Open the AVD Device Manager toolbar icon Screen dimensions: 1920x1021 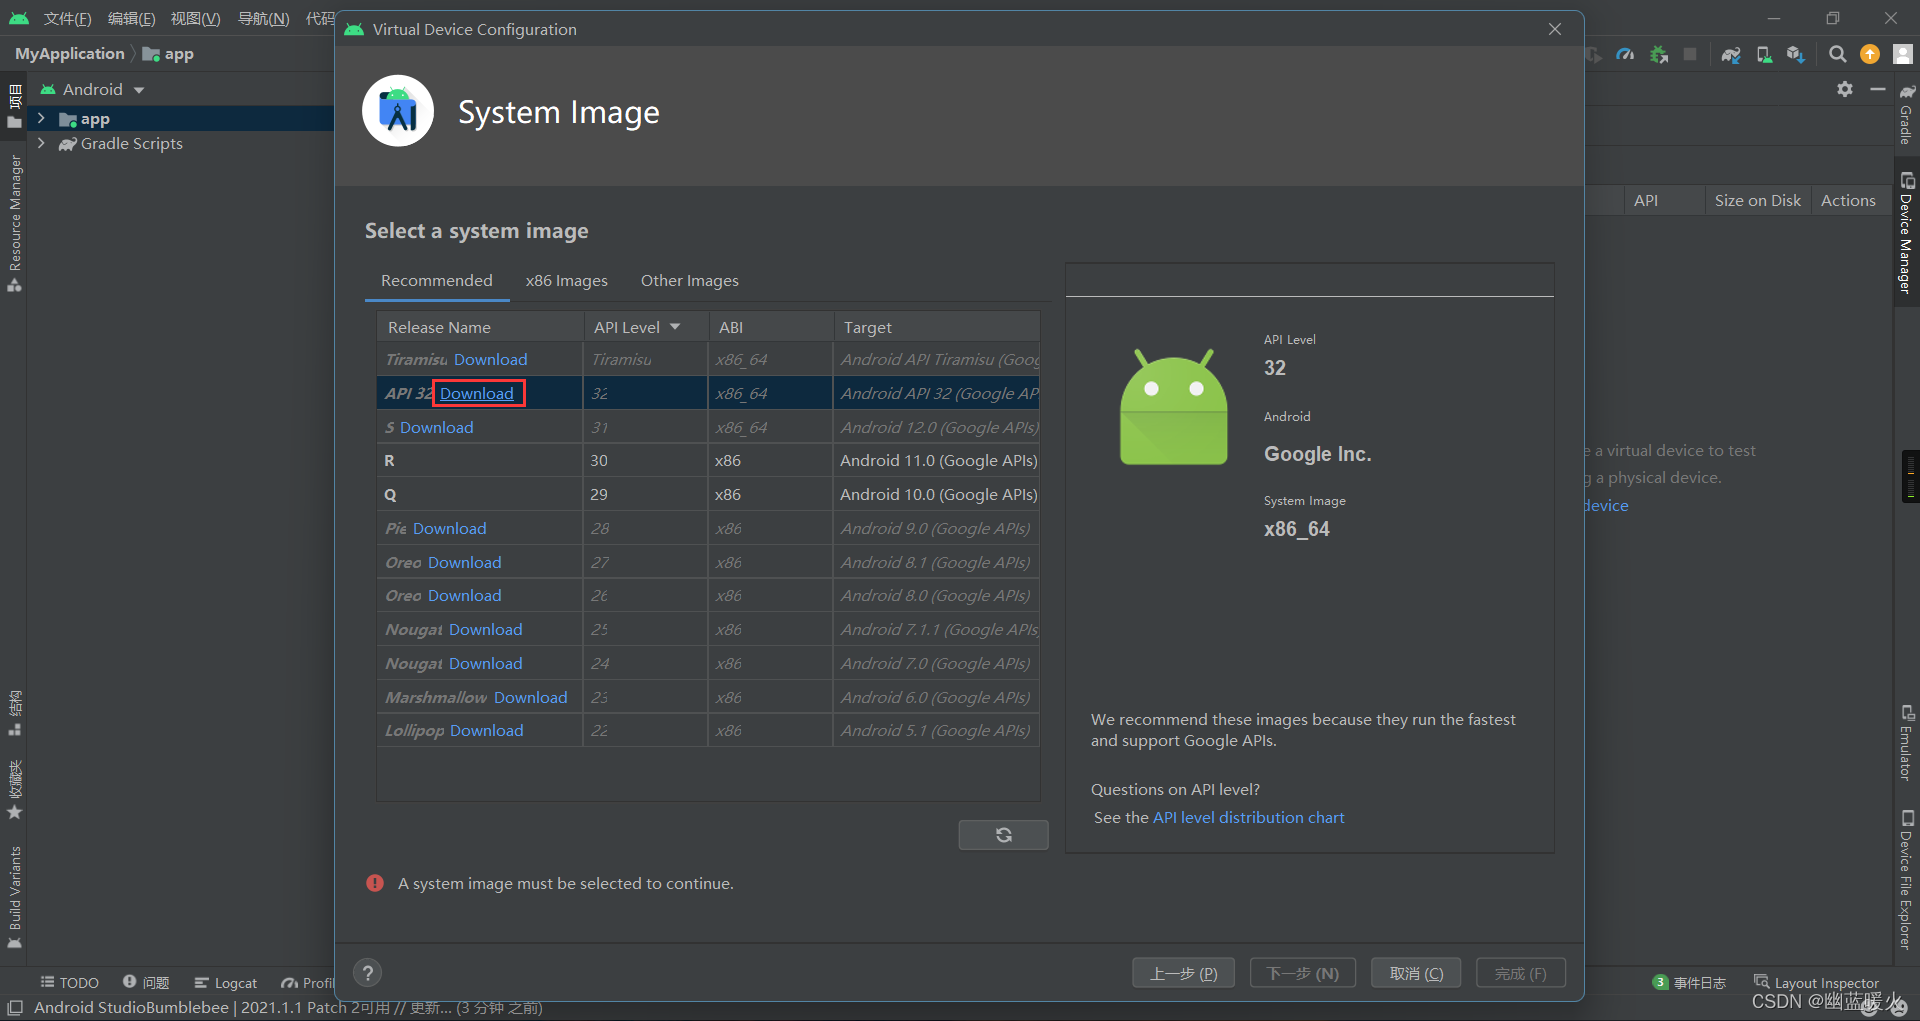point(1765,54)
